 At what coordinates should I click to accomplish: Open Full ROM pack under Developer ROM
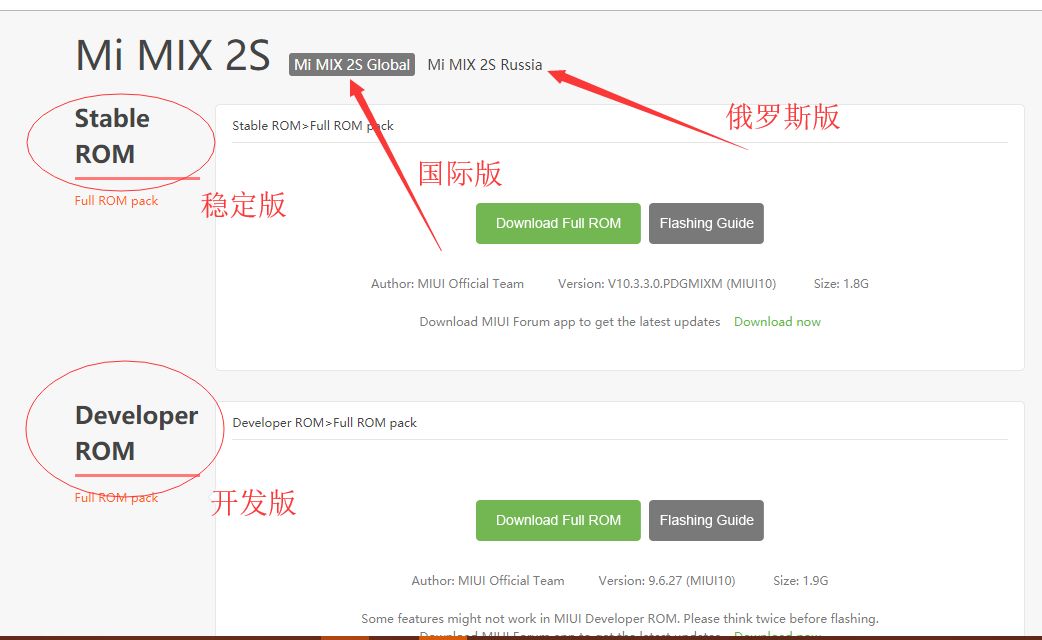(x=115, y=496)
